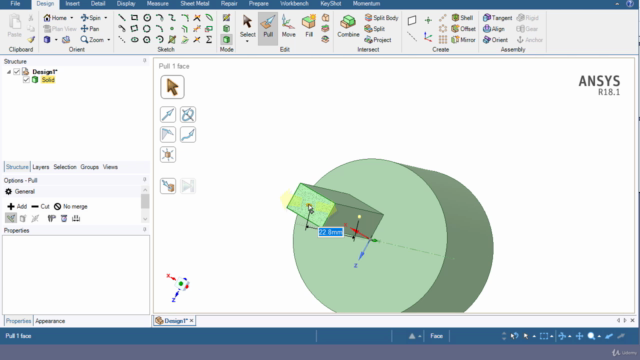Select the Solid item in Structure tree

[48, 80]
